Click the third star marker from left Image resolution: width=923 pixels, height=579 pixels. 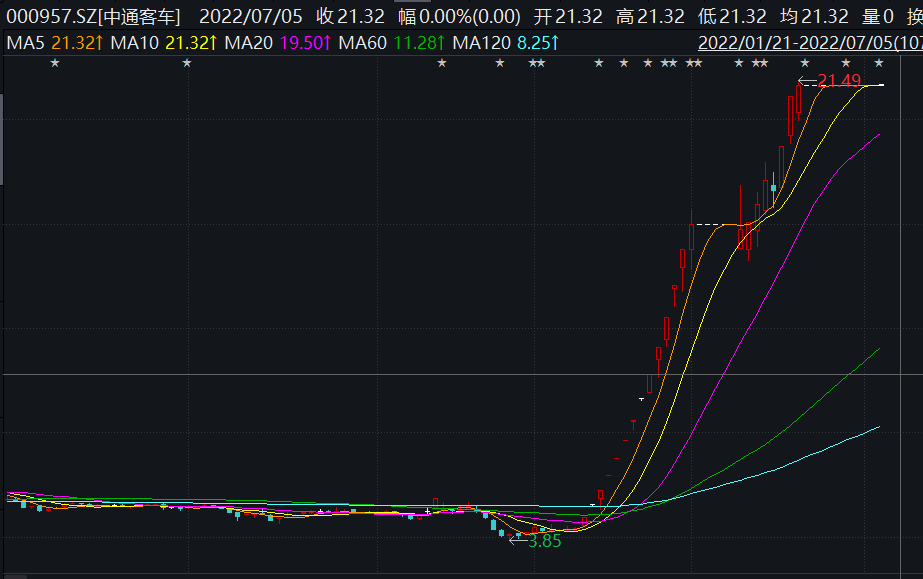[442, 64]
